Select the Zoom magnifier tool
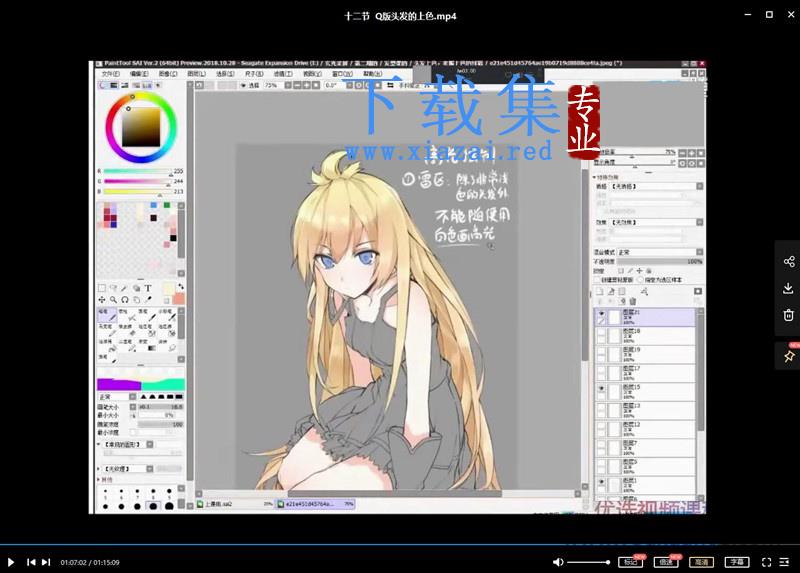The image size is (800, 573). pos(113,300)
